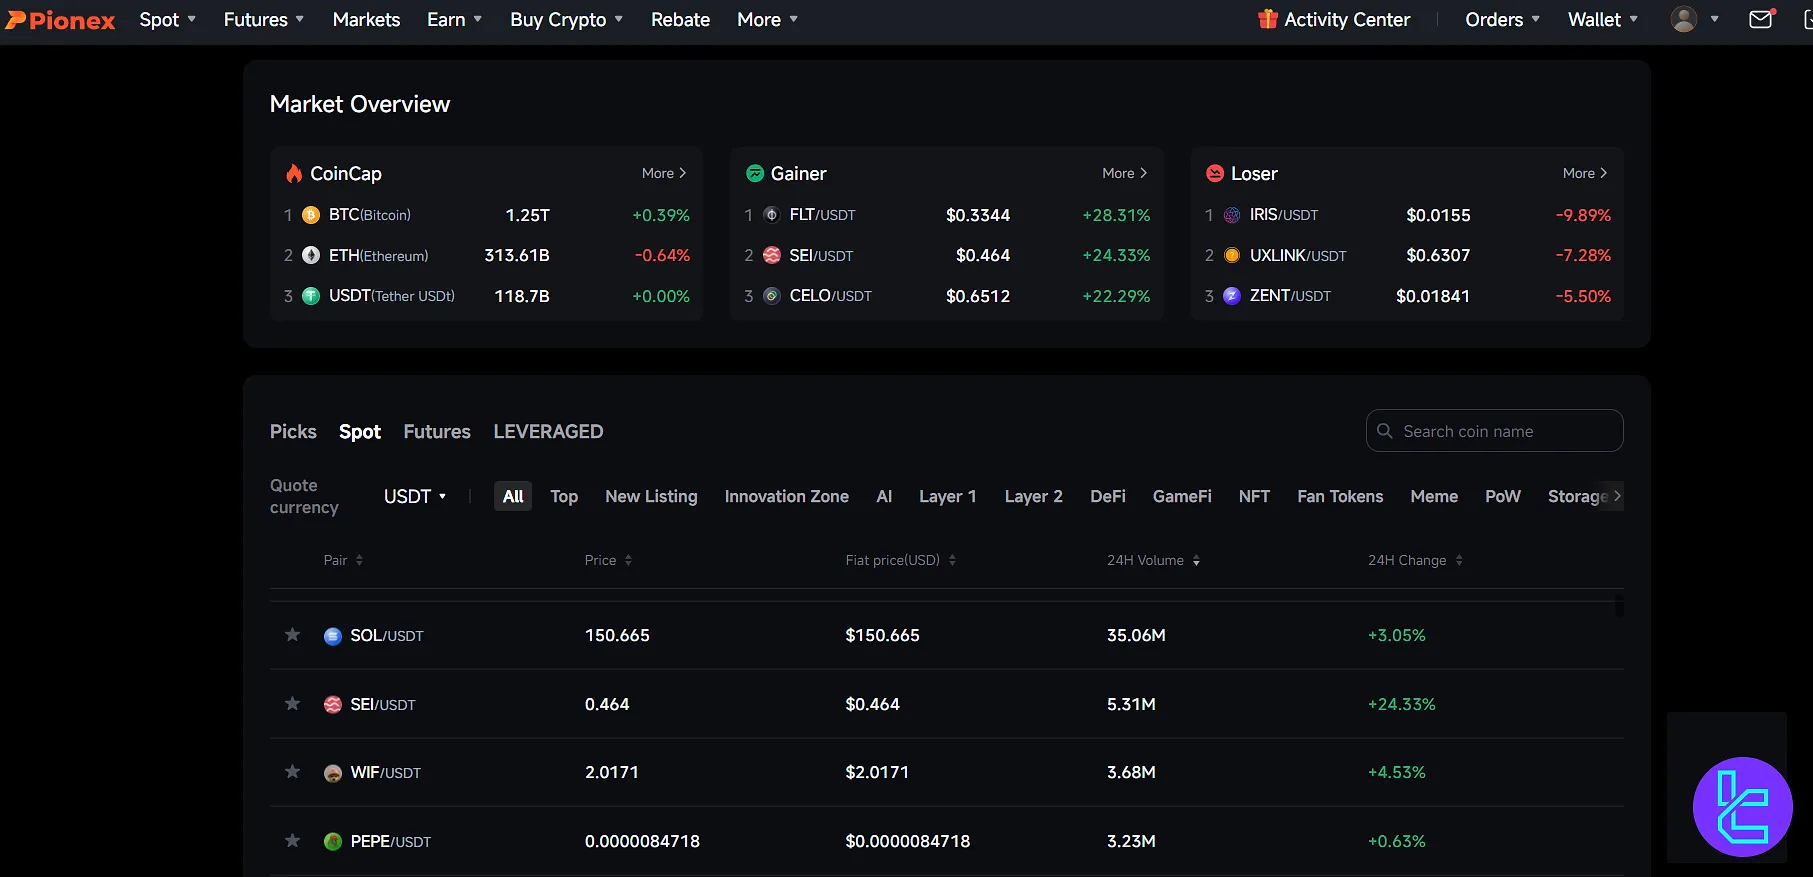This screenshot has height=877, width=1813.
Task: Click the FLT coin icon
Action: (772, 215)
